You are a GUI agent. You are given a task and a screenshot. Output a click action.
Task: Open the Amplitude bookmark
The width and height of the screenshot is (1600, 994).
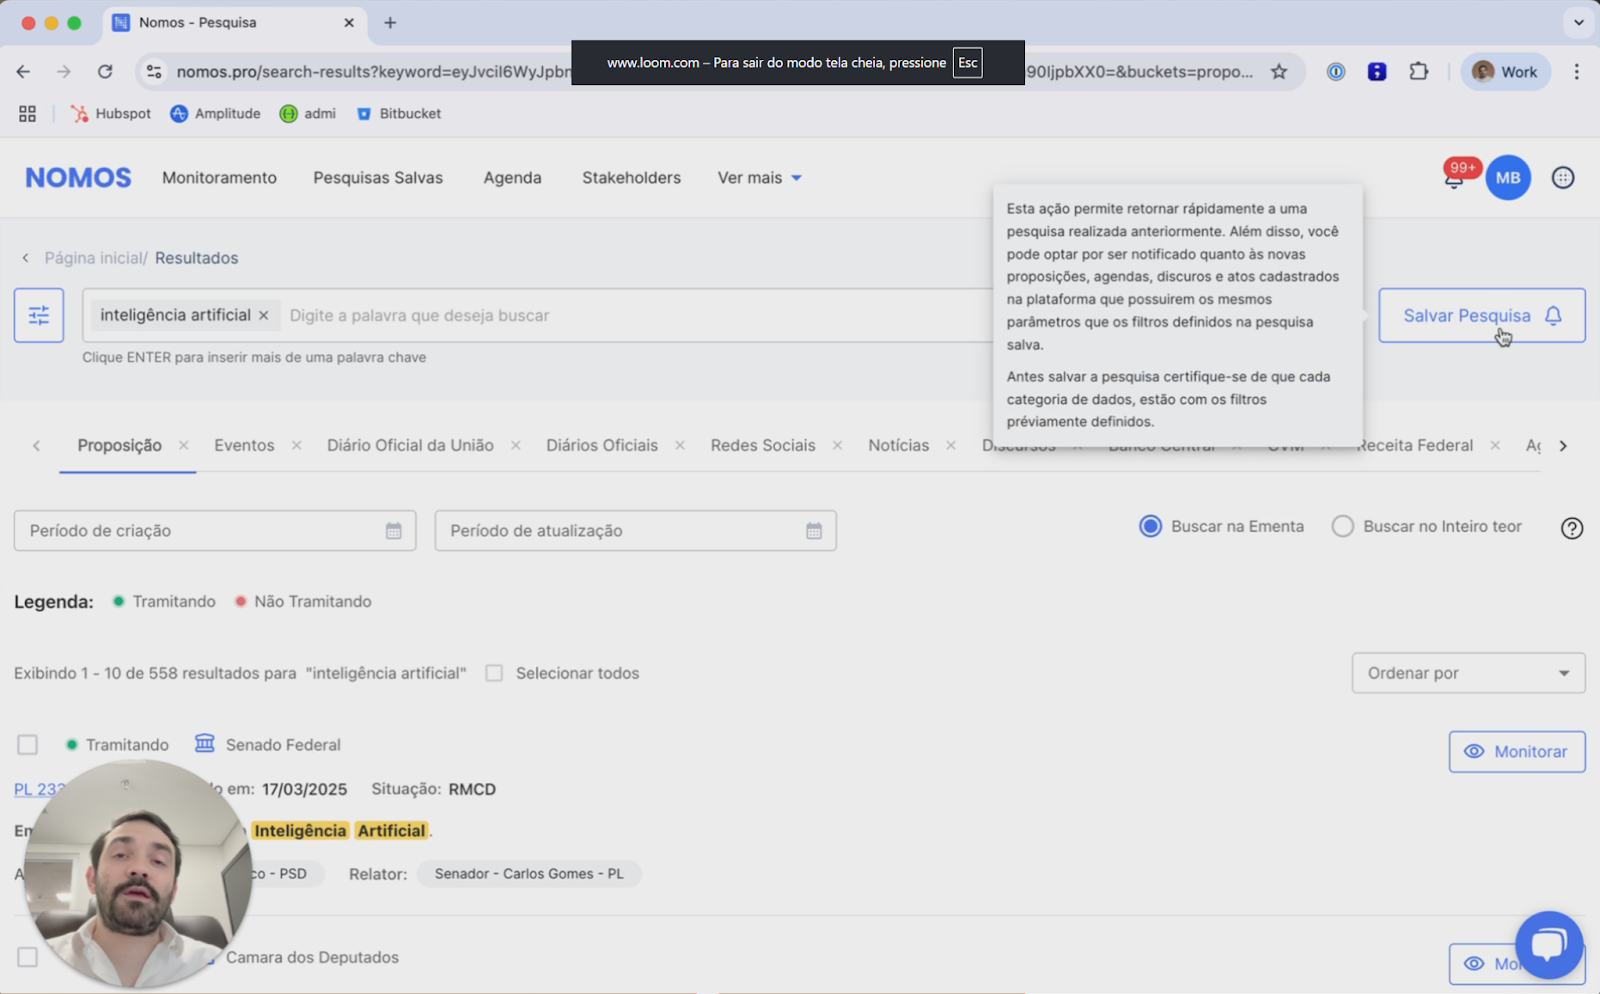(215, 114)
